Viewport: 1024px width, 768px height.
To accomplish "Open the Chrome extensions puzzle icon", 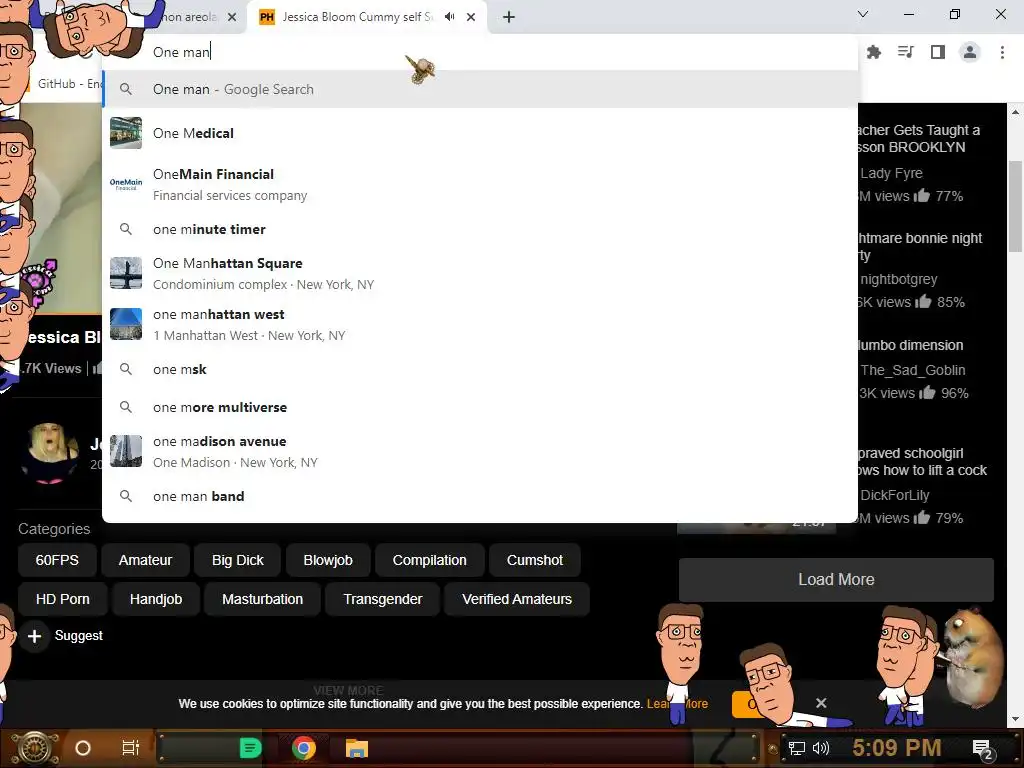I will 874,52.
